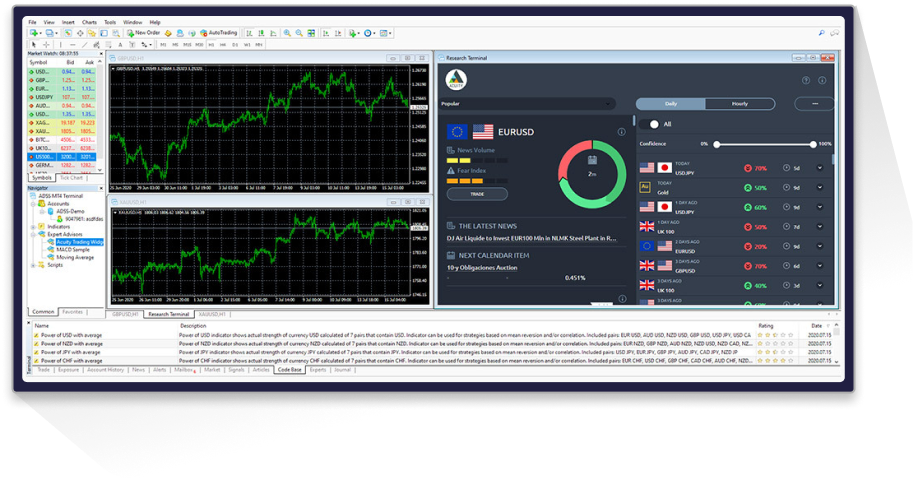Screen dimensions: 913x480
Task: Select the text label A tool
Action: coord(120,44)
